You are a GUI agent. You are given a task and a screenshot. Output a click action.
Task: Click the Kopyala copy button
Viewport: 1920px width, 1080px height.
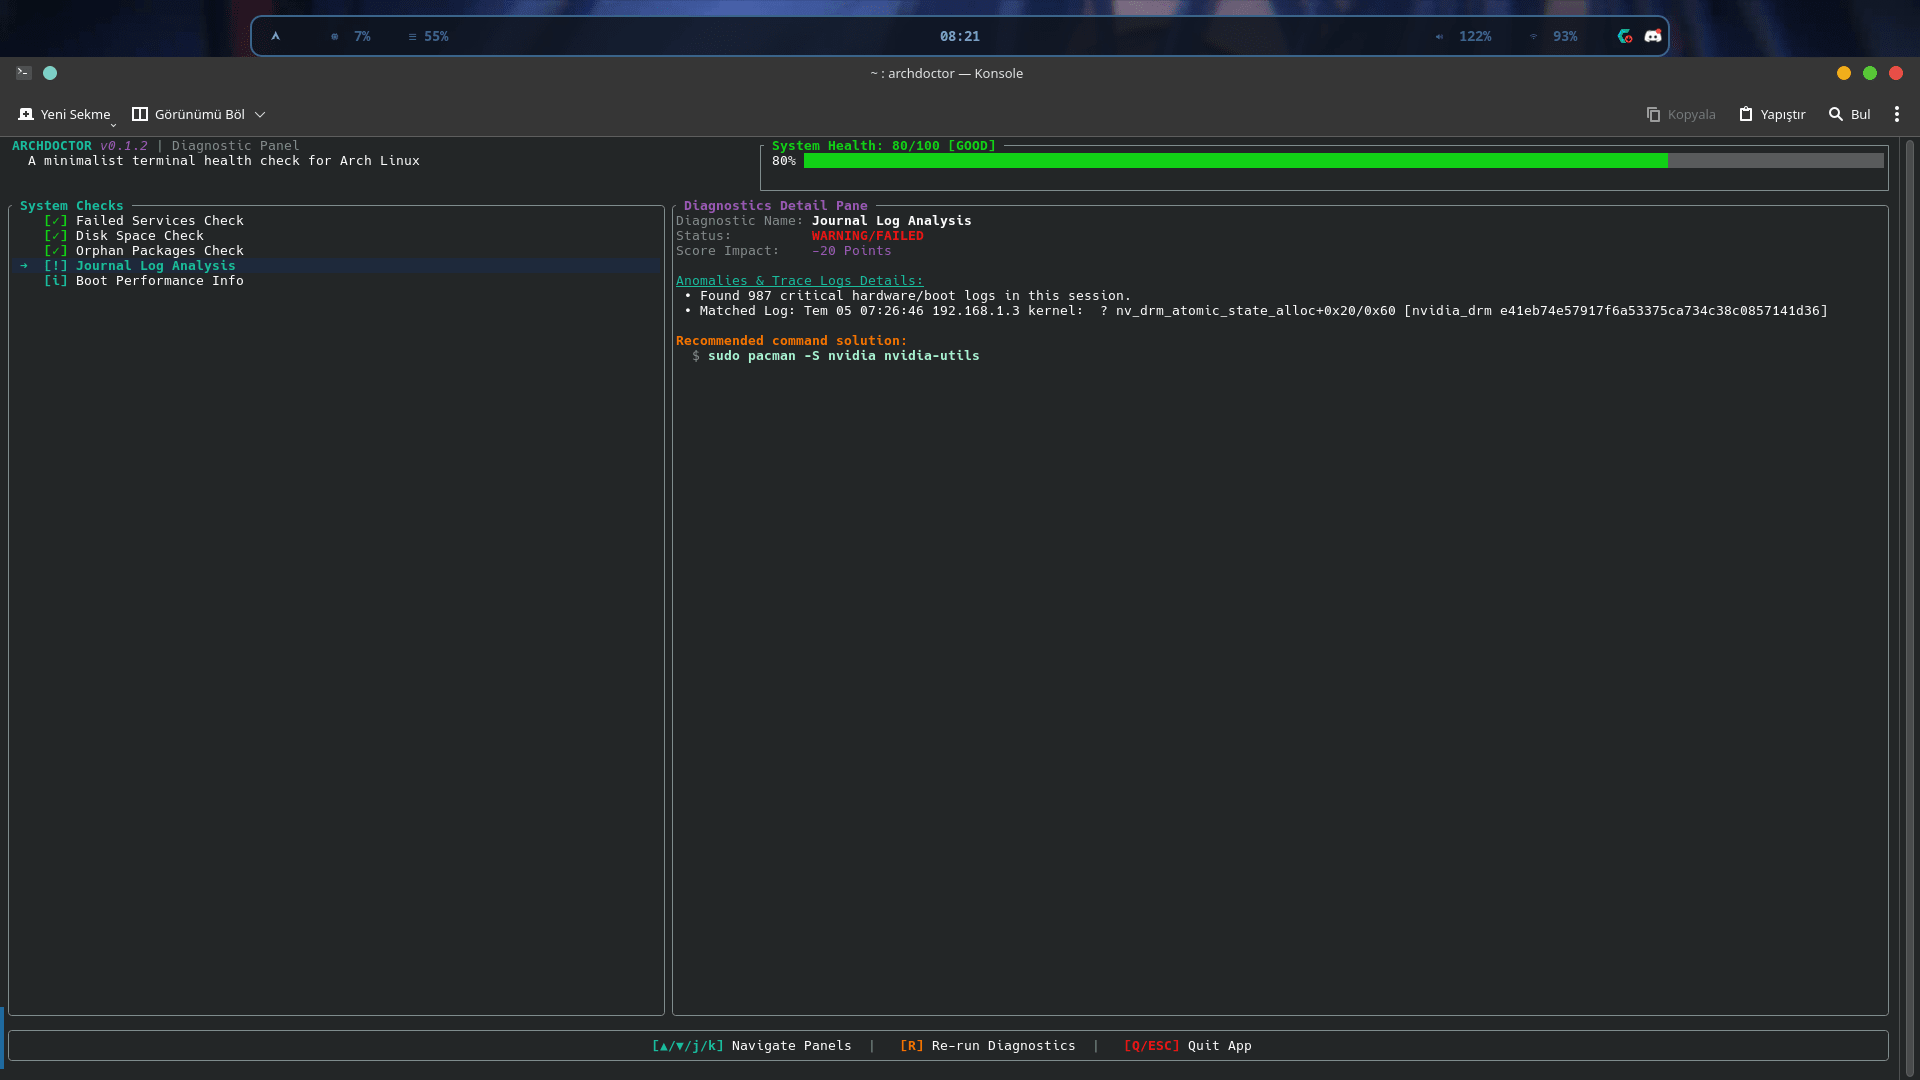coord(1681,114)
